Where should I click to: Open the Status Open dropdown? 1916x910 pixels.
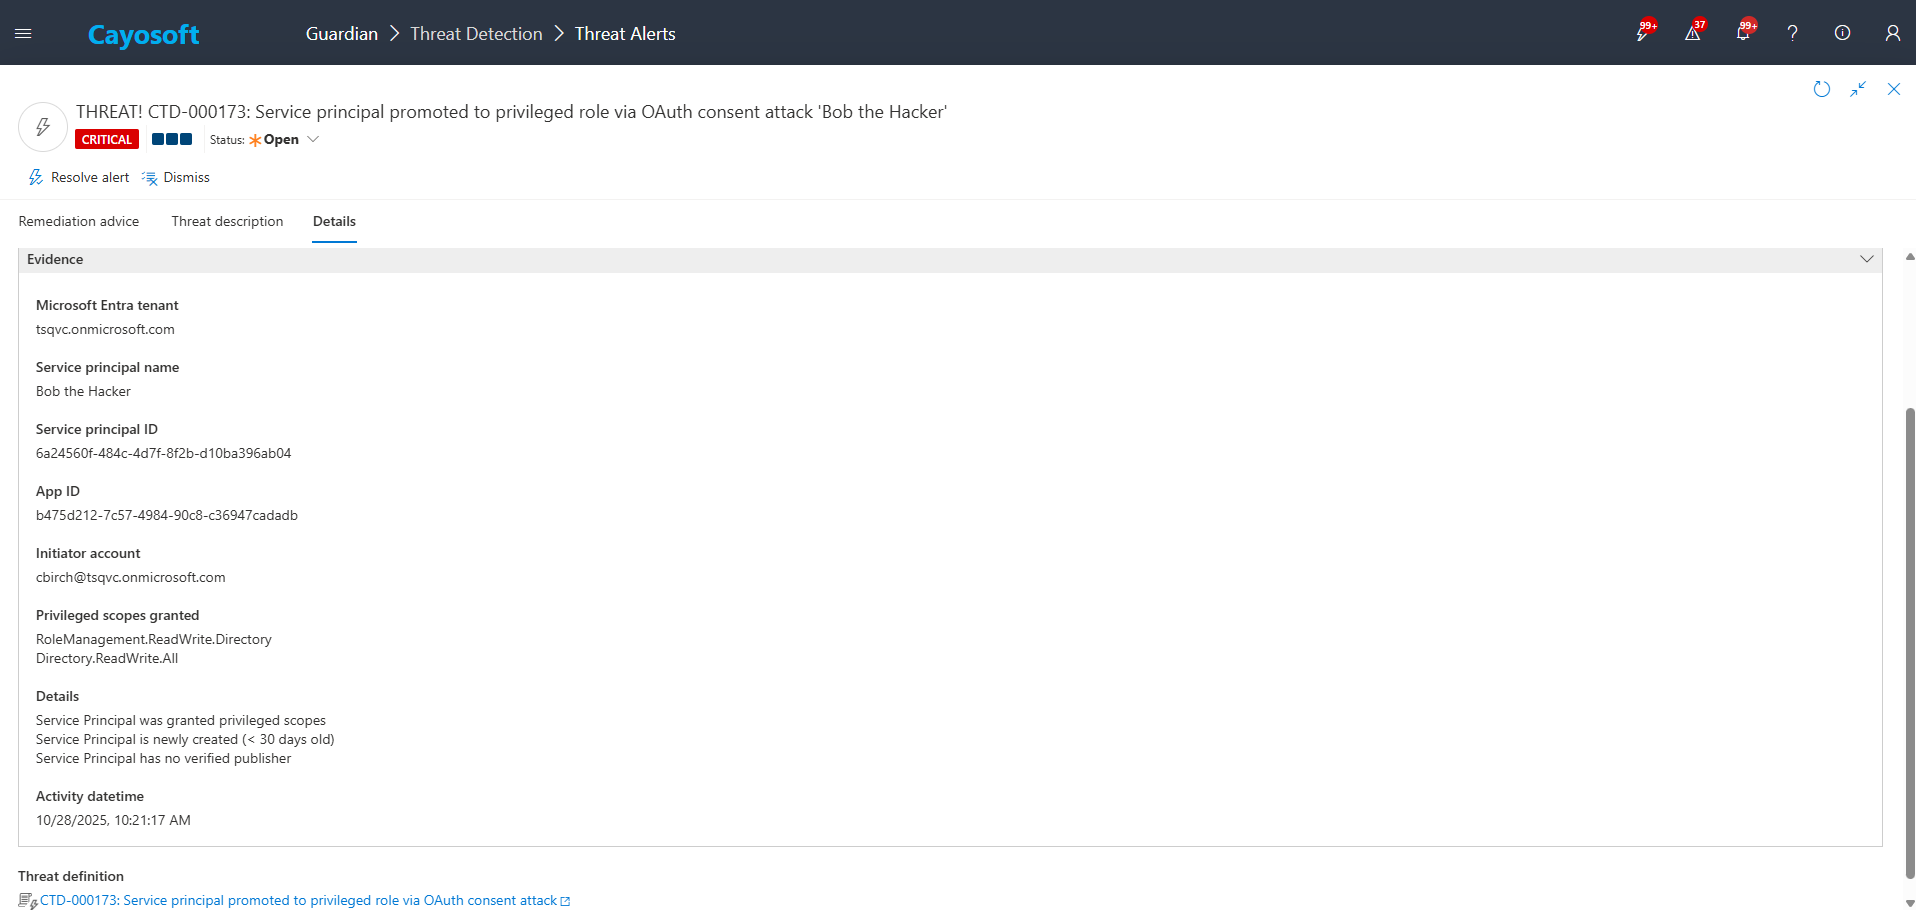click(x=313, y=140)
